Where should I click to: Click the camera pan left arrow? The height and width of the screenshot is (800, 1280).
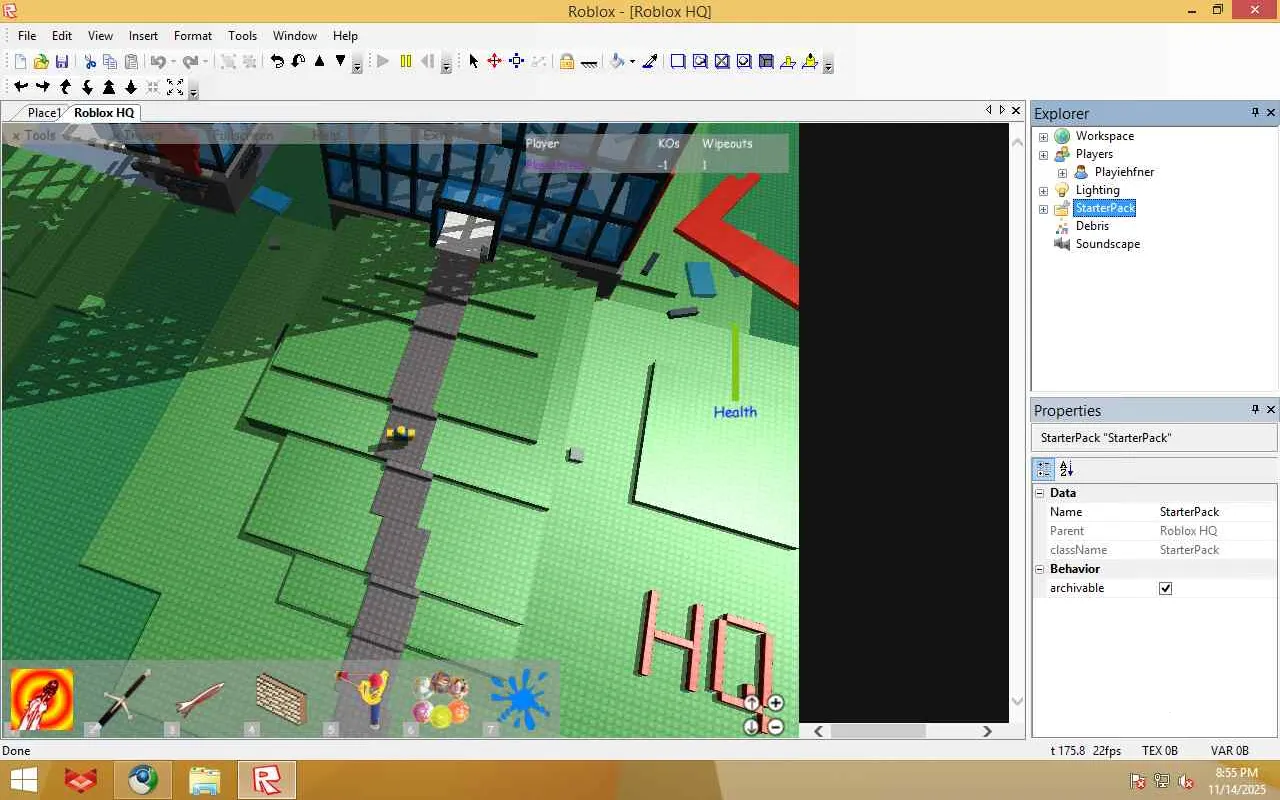20,88
